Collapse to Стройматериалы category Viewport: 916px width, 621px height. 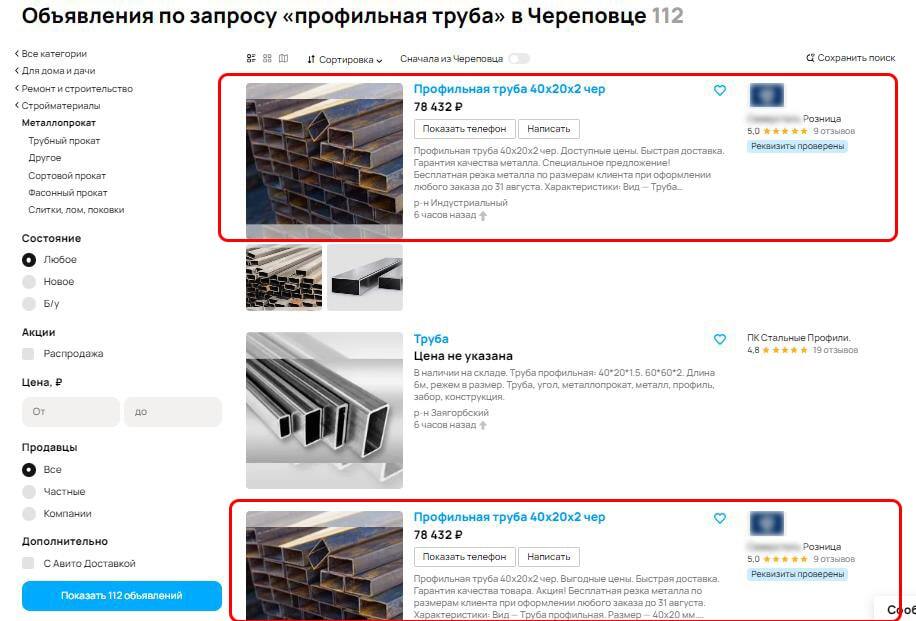coord(57,106)
